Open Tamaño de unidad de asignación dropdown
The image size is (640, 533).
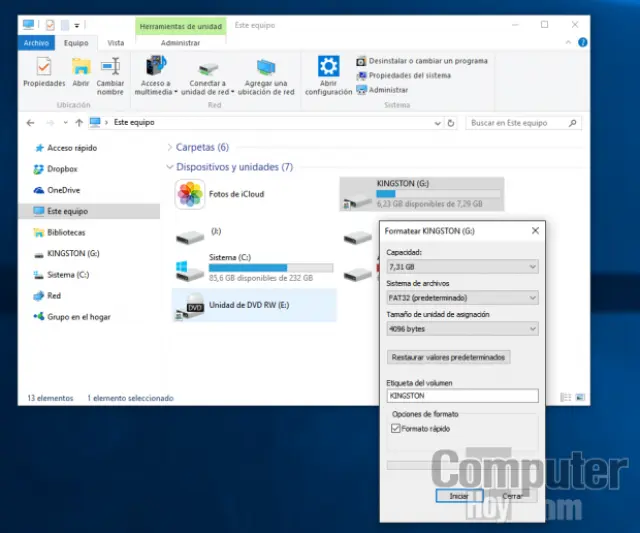coord(462,328)
